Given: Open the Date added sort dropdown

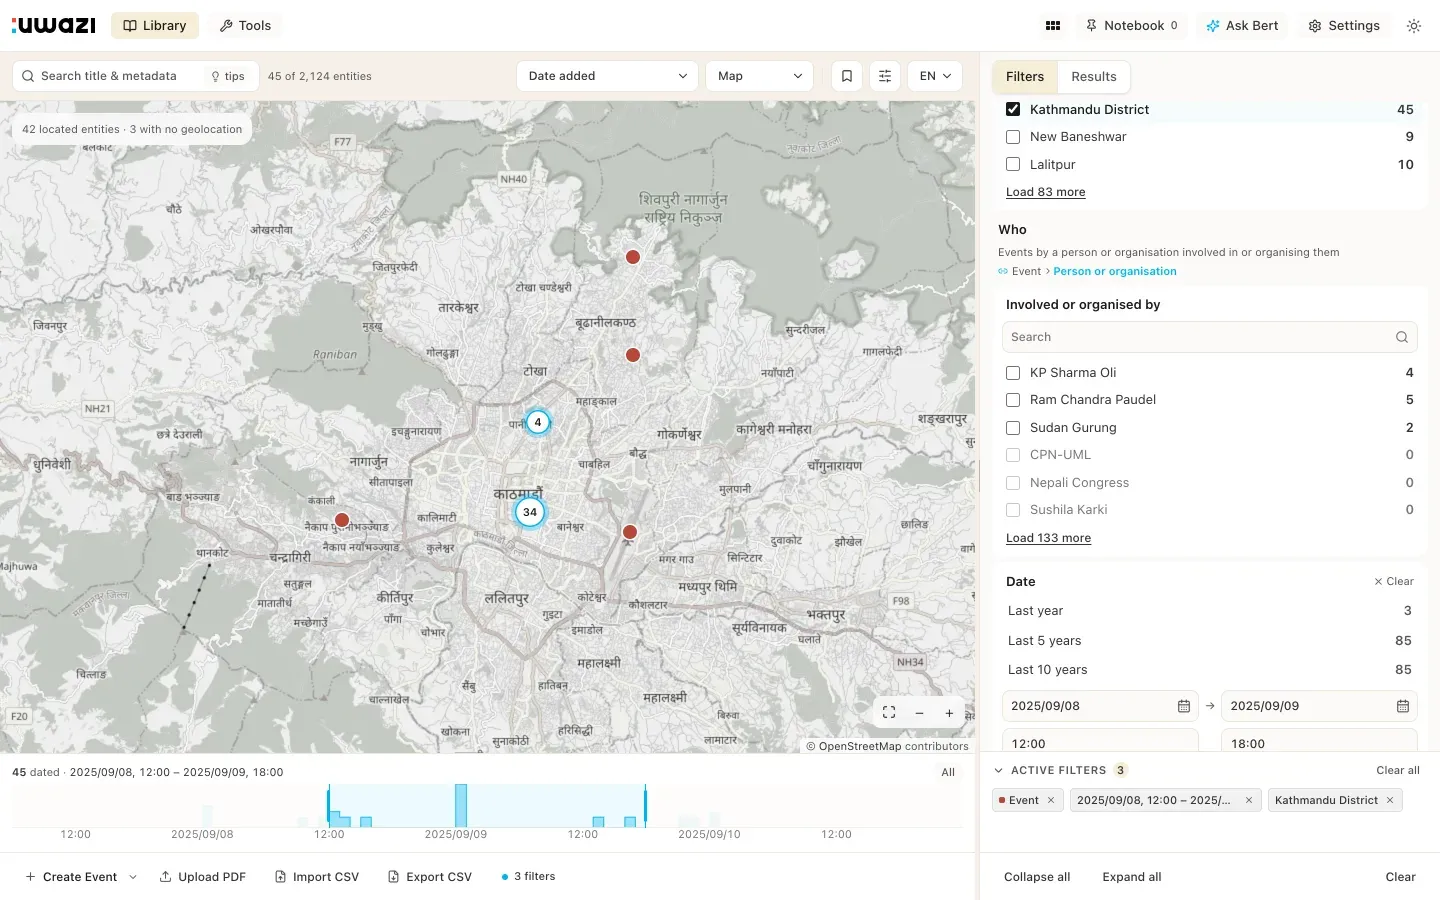Looking at the screenshot, I should tap(607, 76).
